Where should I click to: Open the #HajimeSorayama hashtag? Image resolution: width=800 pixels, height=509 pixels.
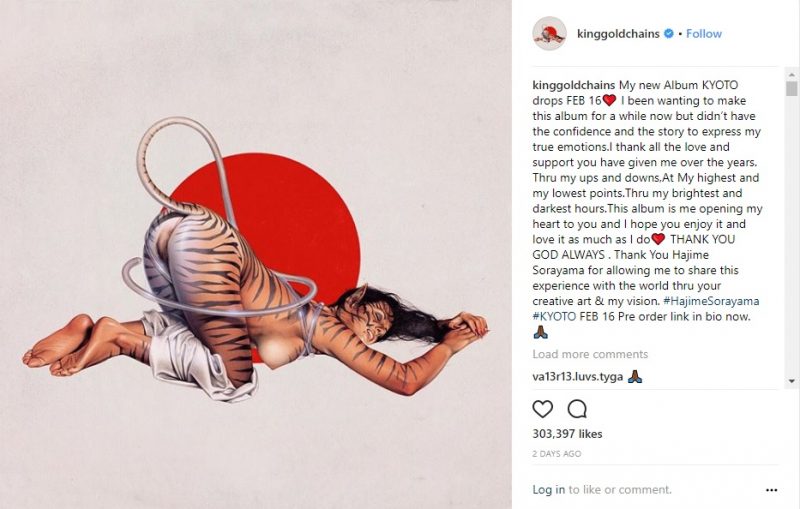coord(711,301)
